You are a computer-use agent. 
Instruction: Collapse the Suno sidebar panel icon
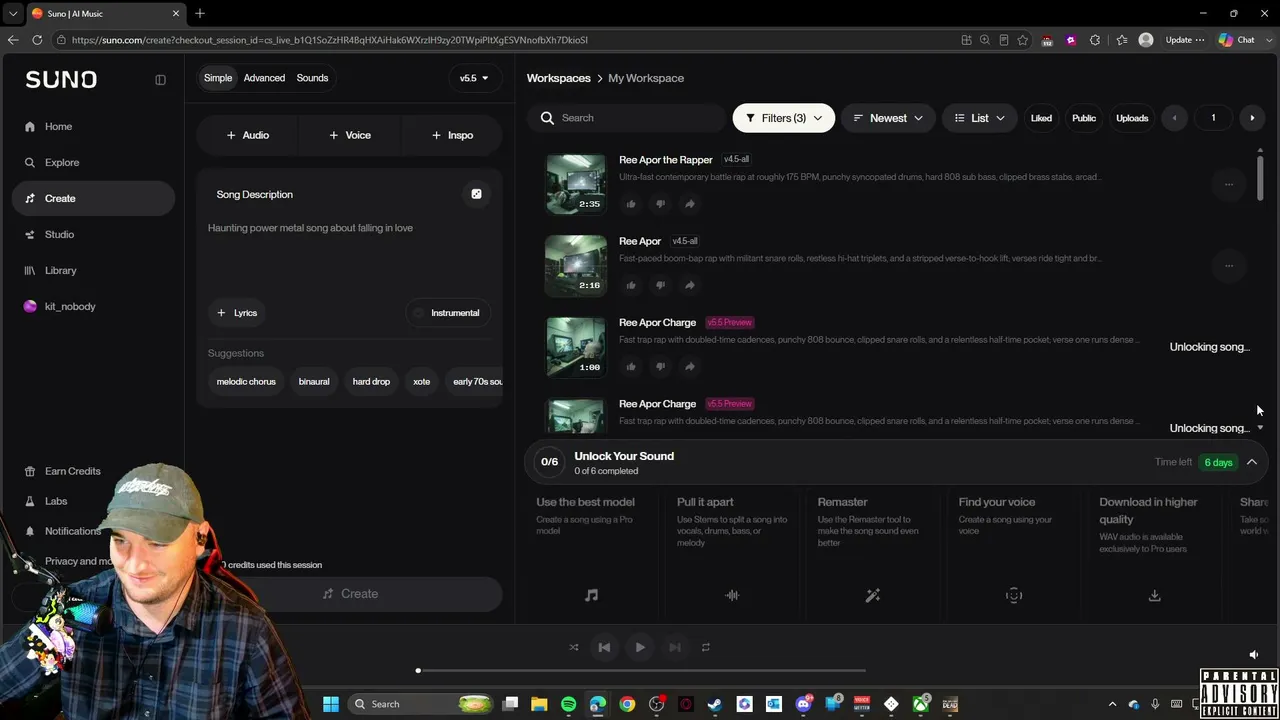[x=160, y=80]
